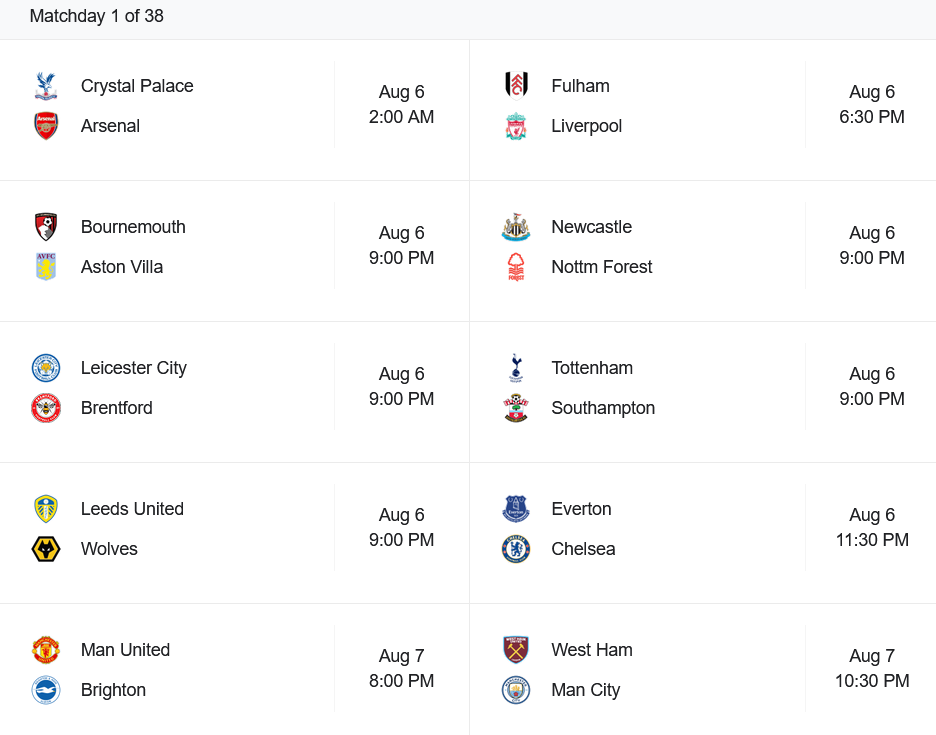The image size is (936, 735).
Task: Click the Tottenham club crest
Action: click(516, 368)
